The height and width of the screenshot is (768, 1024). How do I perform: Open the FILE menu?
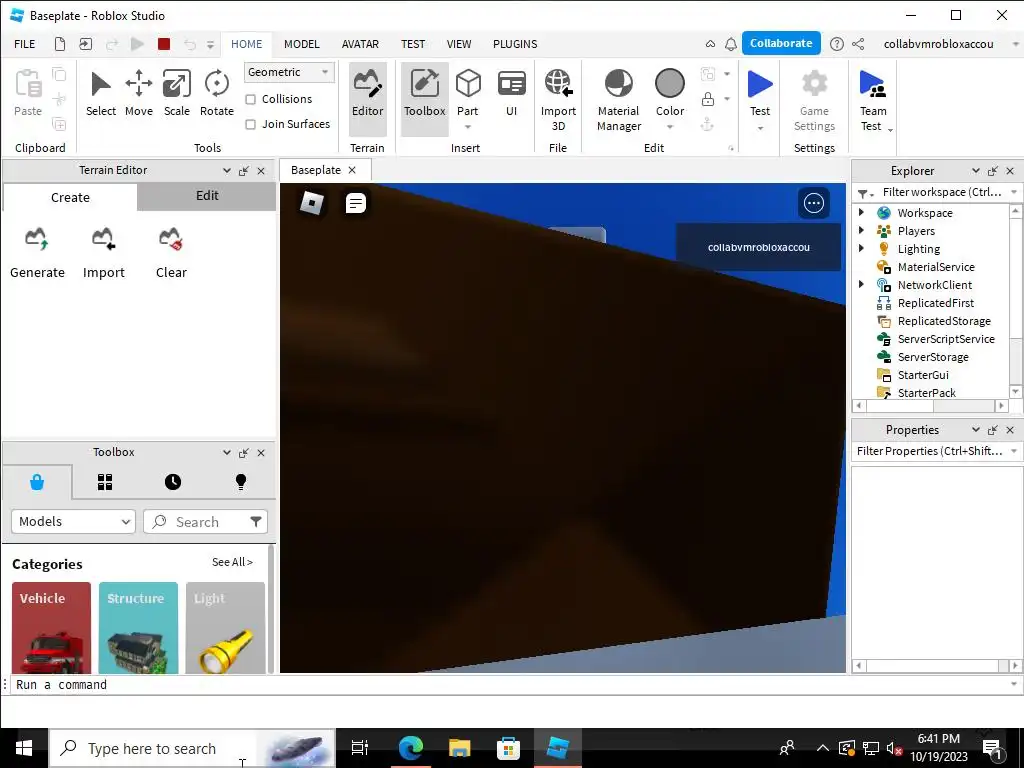[x=25, y=44]
